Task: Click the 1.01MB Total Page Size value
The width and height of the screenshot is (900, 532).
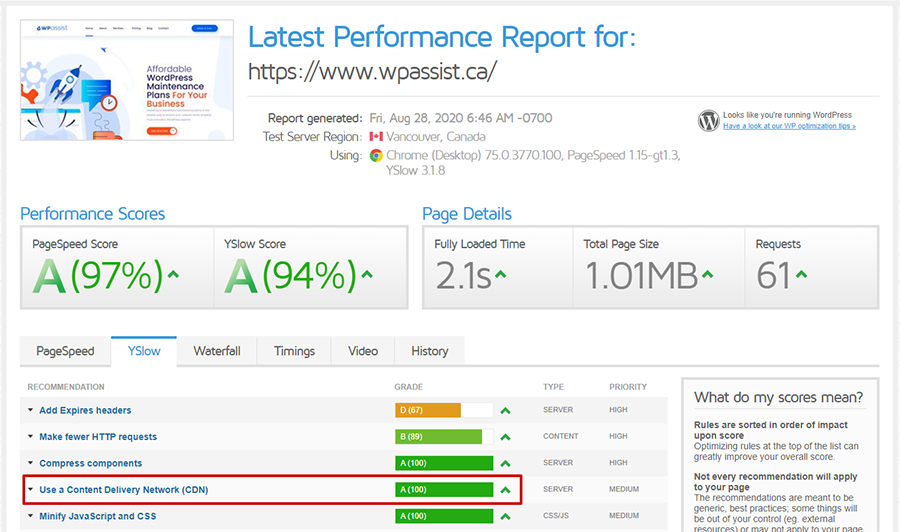Action: pyautogui.click(x=641, y=276)
